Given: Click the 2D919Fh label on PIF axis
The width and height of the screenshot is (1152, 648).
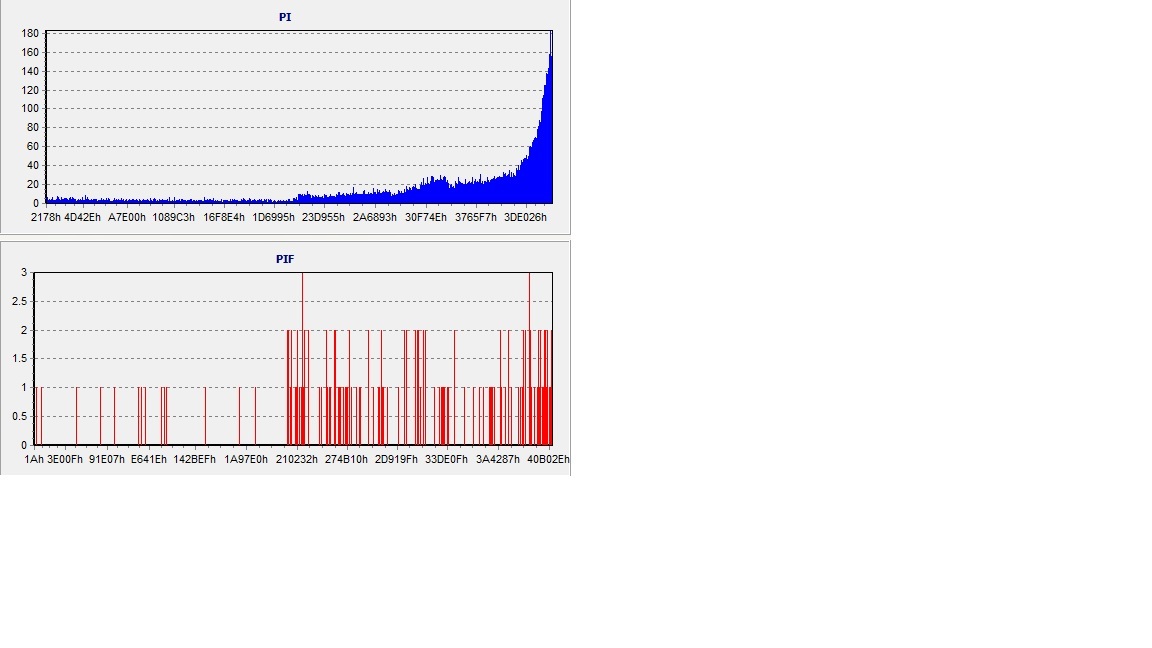Looking at the screenshot, I should 396,459.
